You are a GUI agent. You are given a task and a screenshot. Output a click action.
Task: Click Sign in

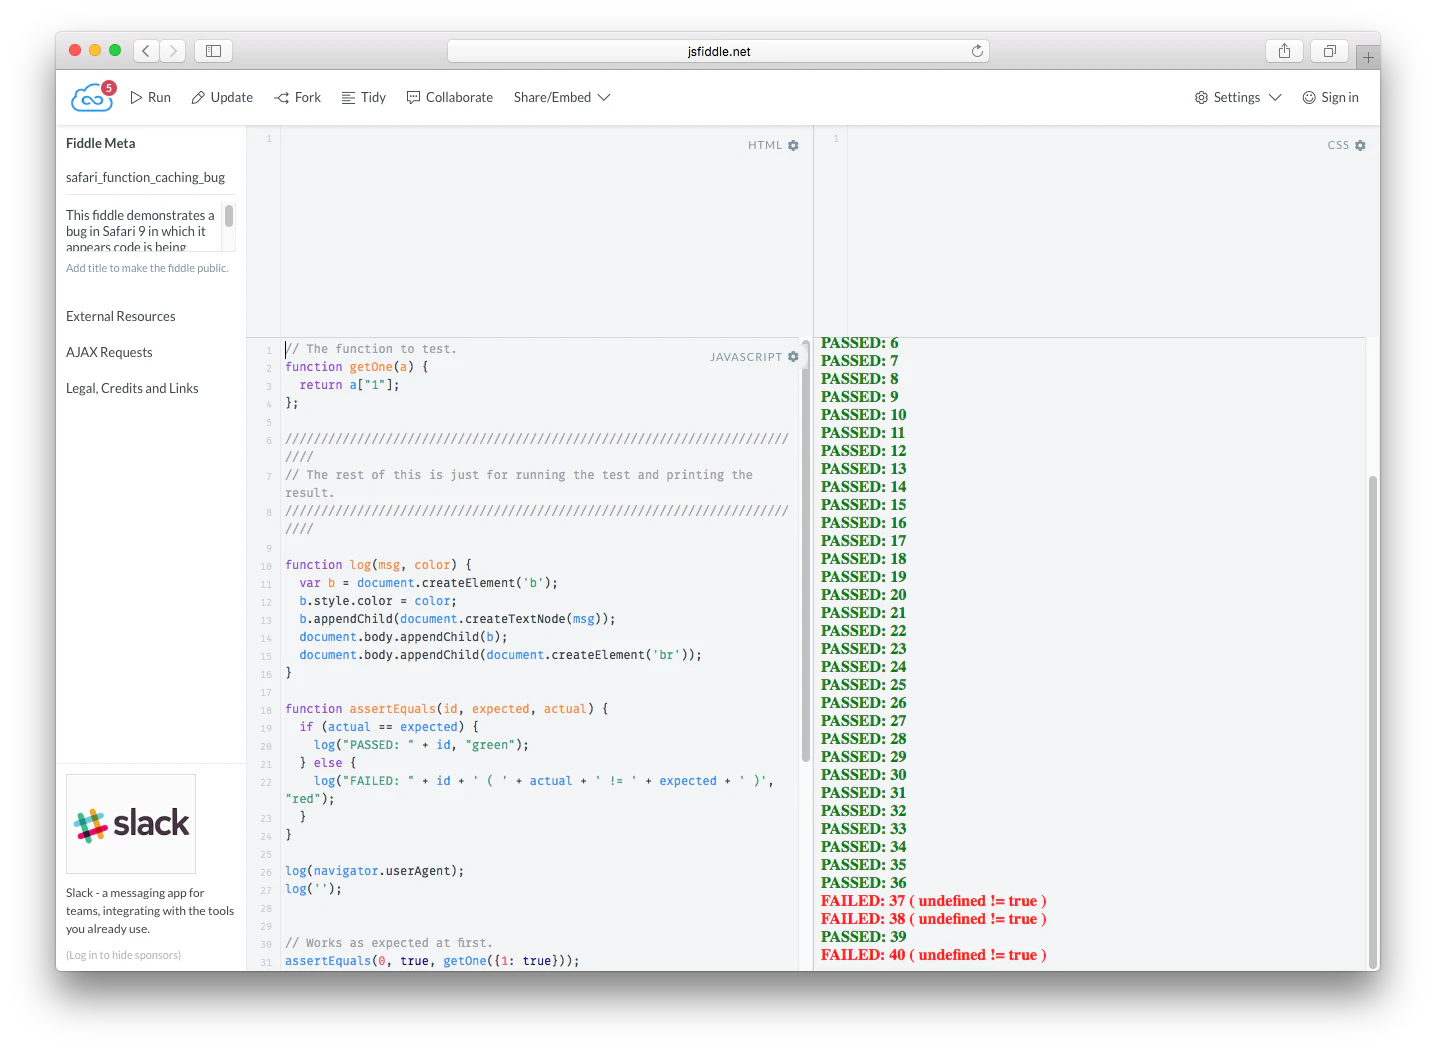1331,97
